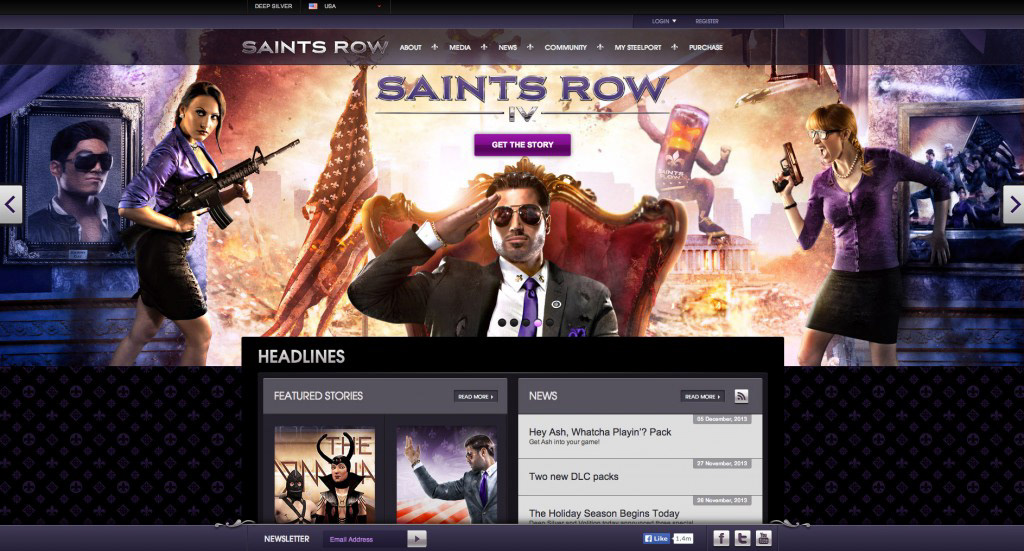Open the News RSS feed icon
The height and width of the screenshot is (551, 1024).
pyautogui.click(x=741, y=396)
